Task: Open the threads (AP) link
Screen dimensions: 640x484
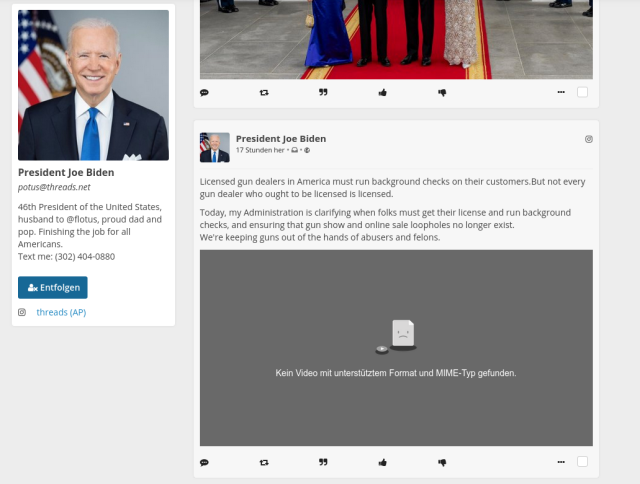Action: pyautogui.click(x=61, y=312)
